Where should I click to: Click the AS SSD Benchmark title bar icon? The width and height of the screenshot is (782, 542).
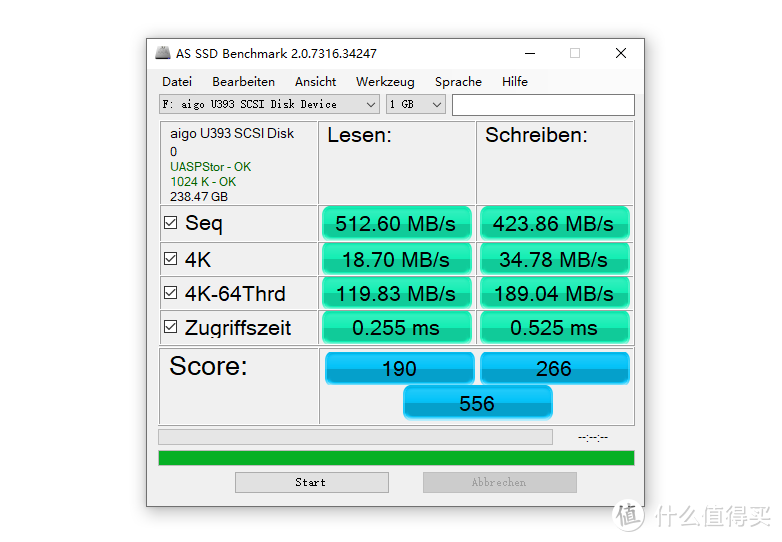(x=163, y=54)
